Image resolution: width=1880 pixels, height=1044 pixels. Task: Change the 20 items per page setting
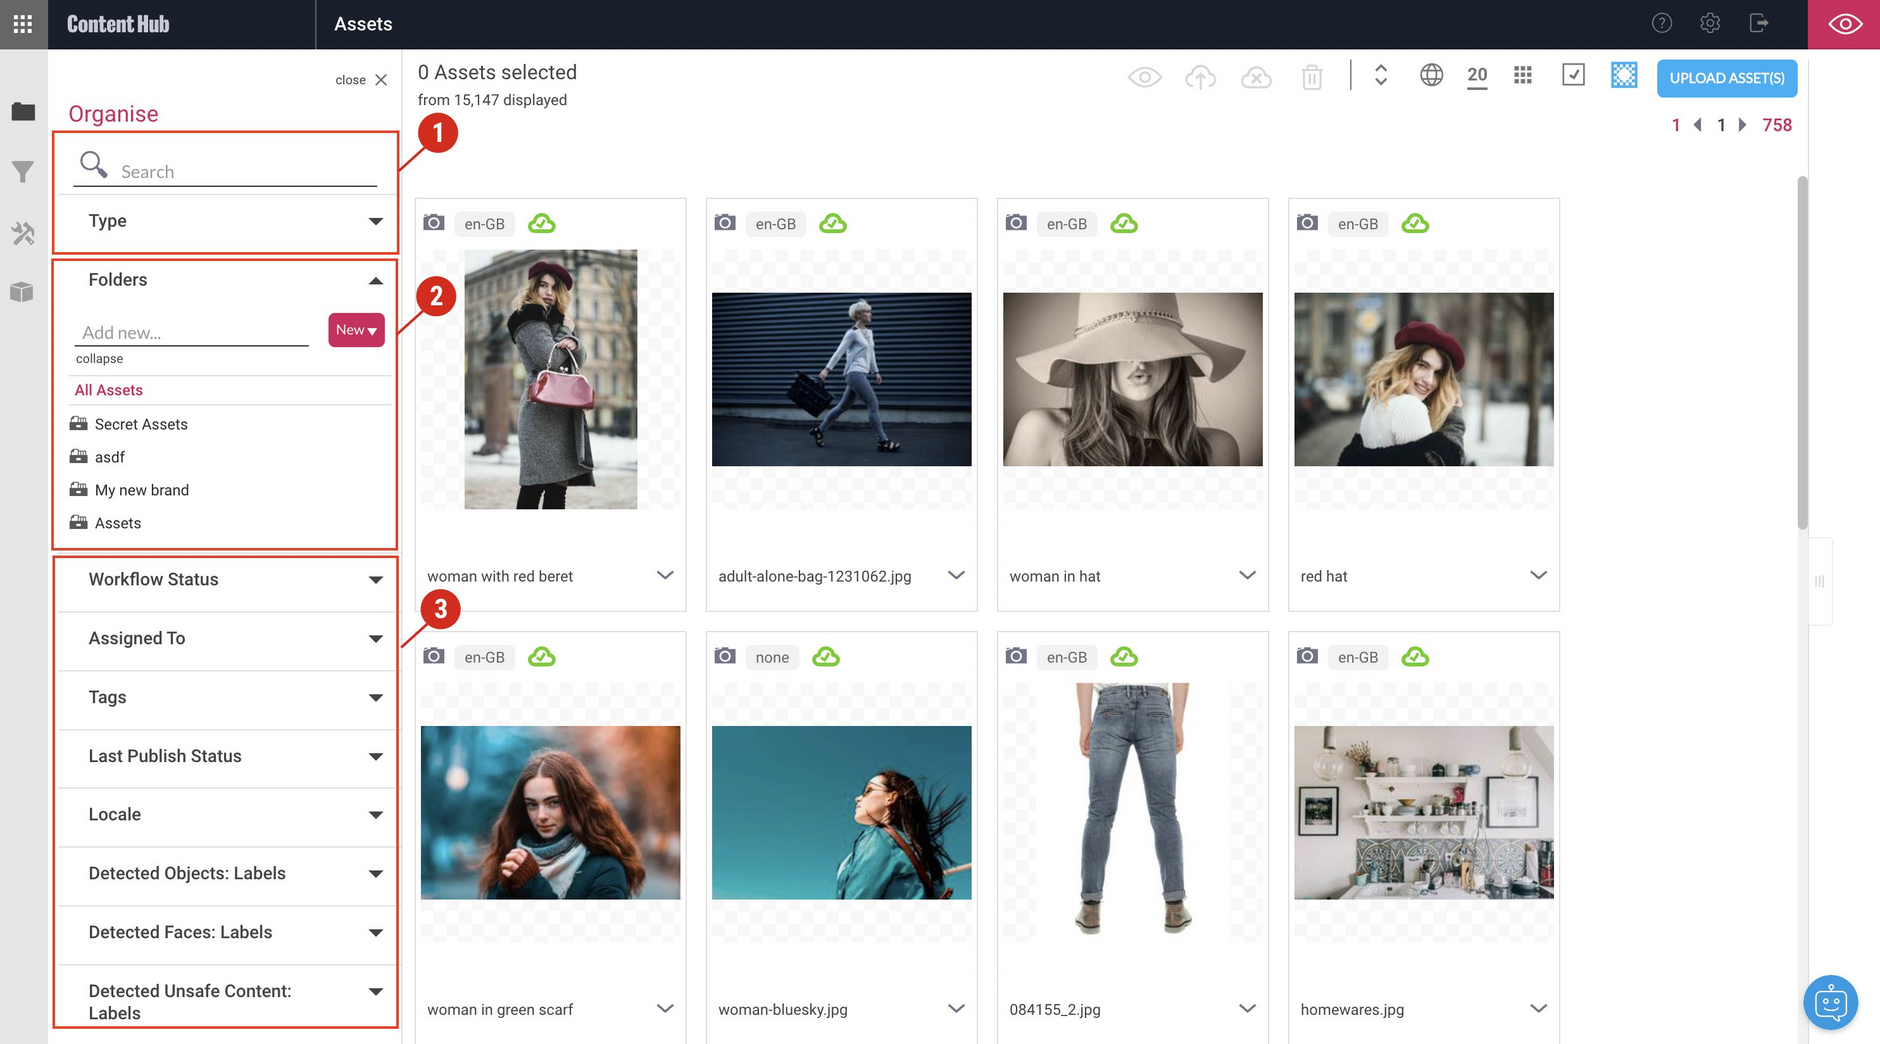(x=1477, y=76)
